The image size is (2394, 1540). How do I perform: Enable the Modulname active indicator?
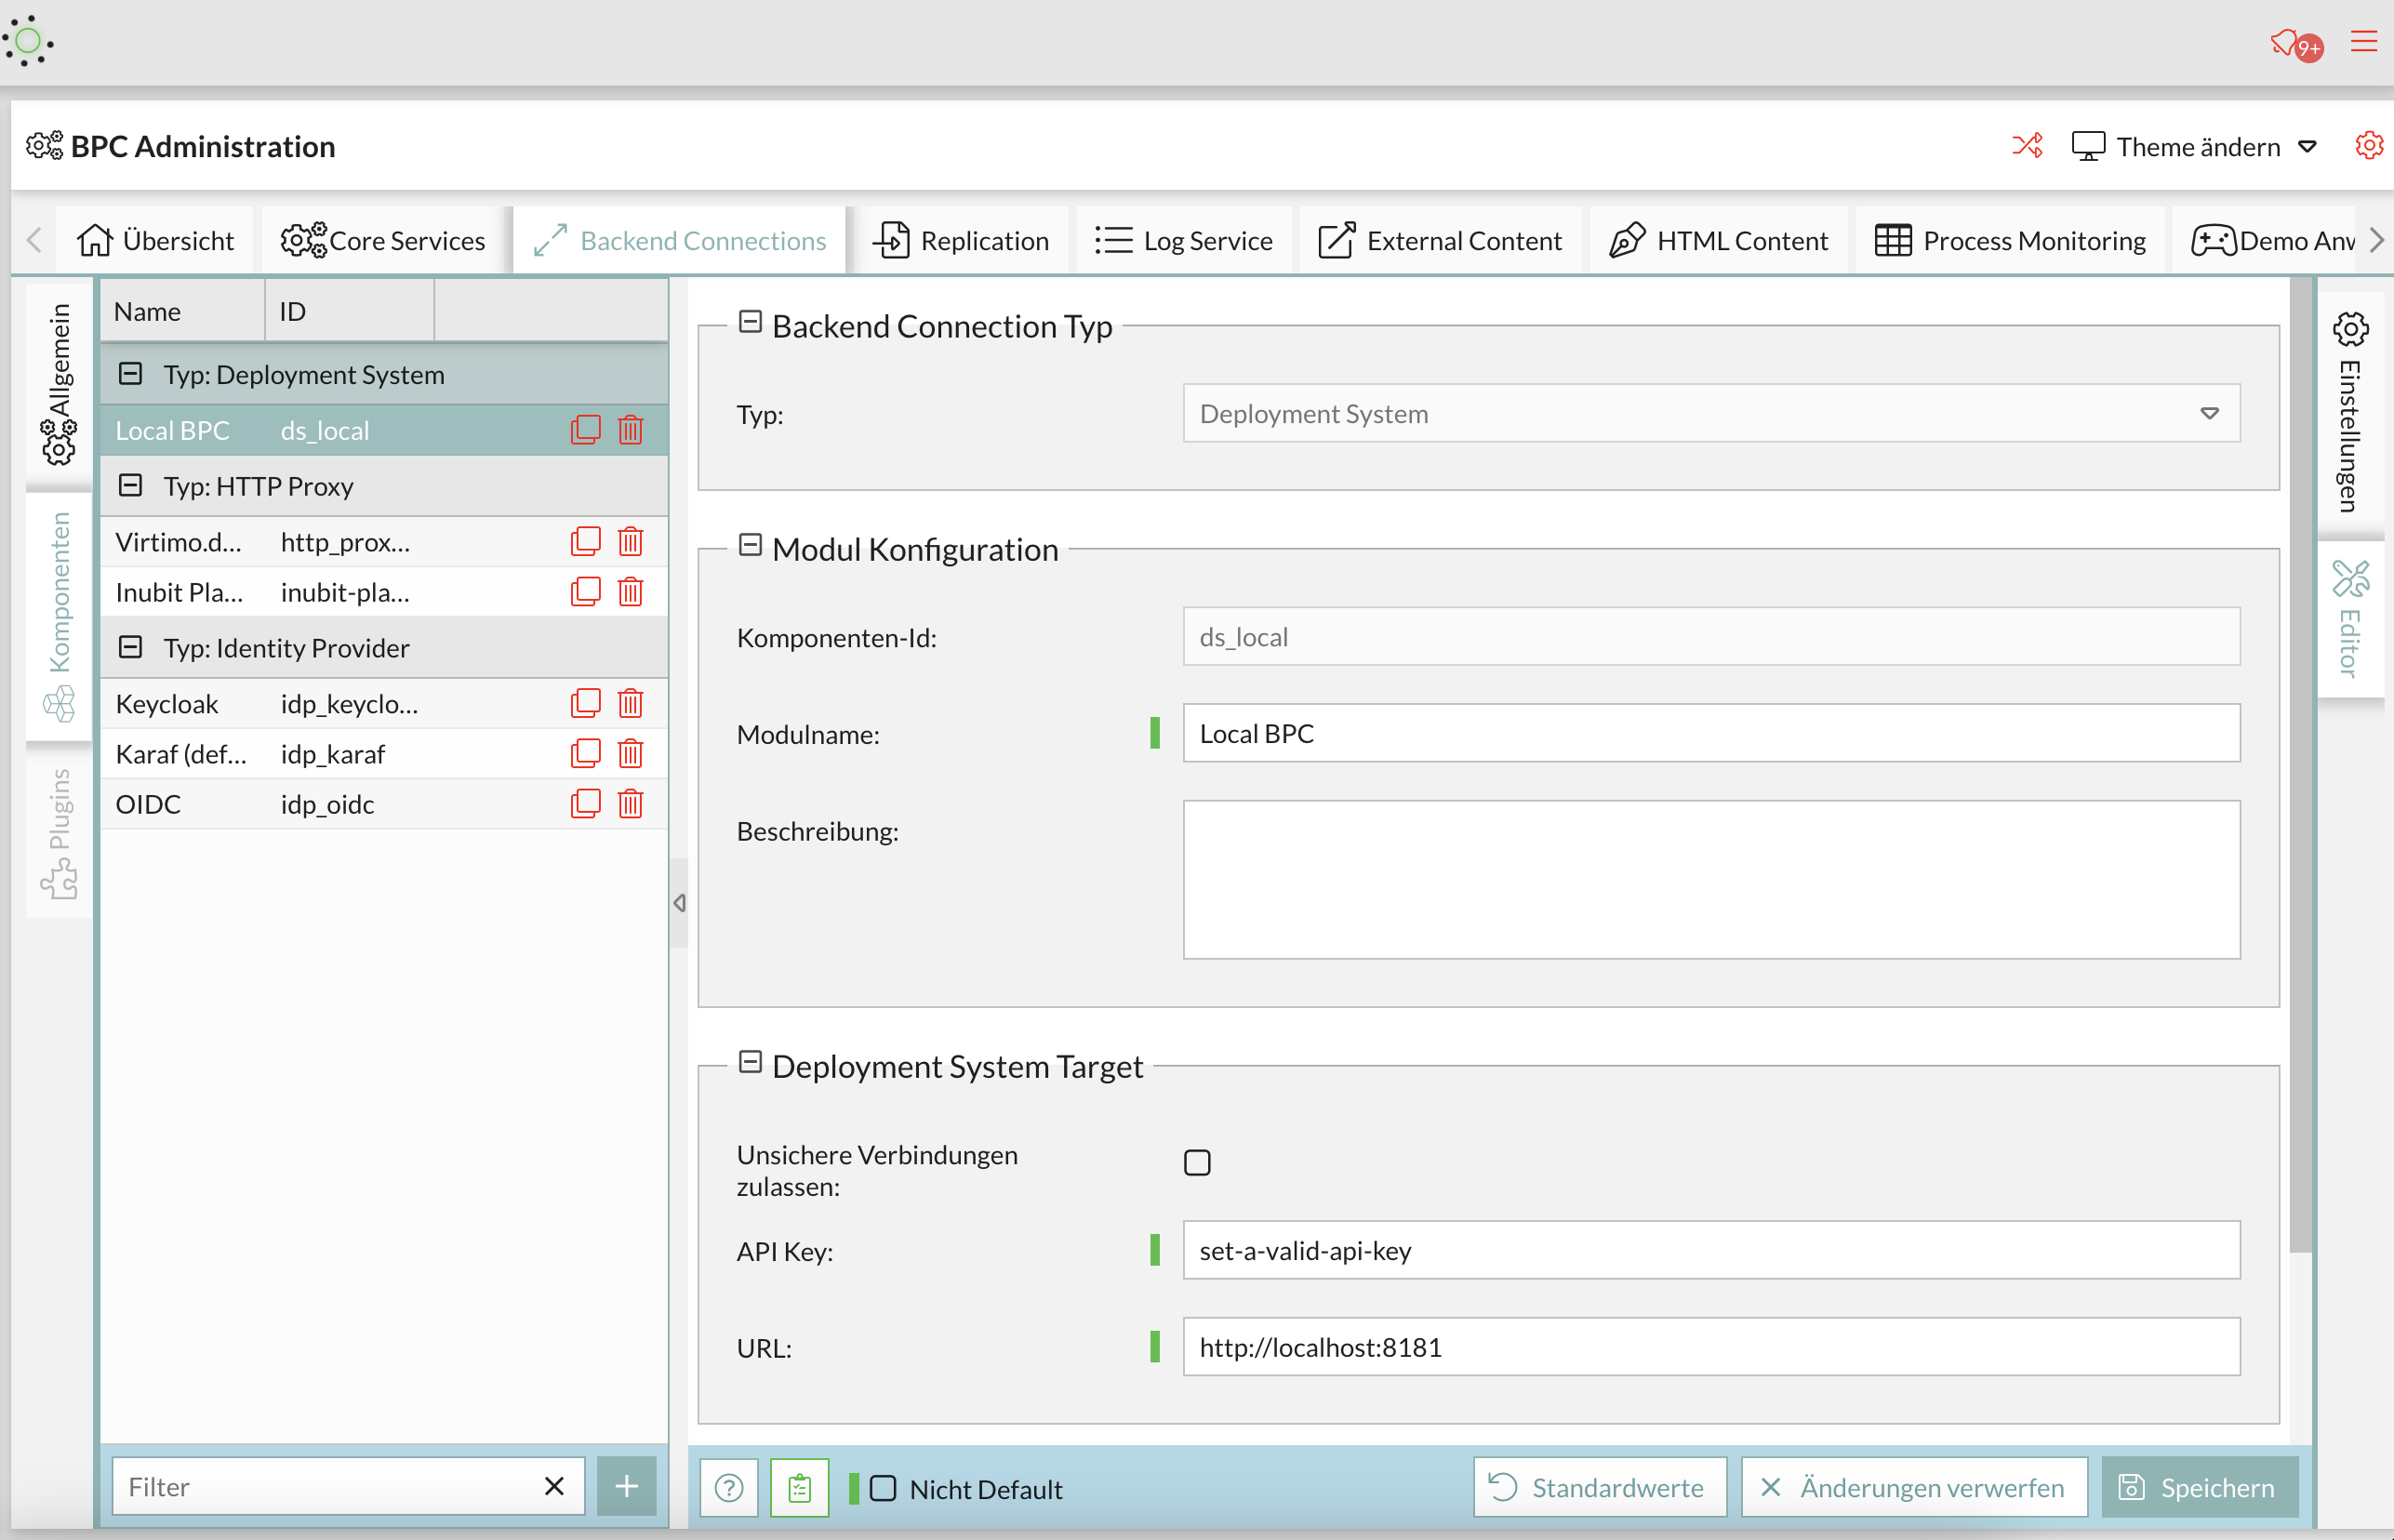pos(1153,733)
